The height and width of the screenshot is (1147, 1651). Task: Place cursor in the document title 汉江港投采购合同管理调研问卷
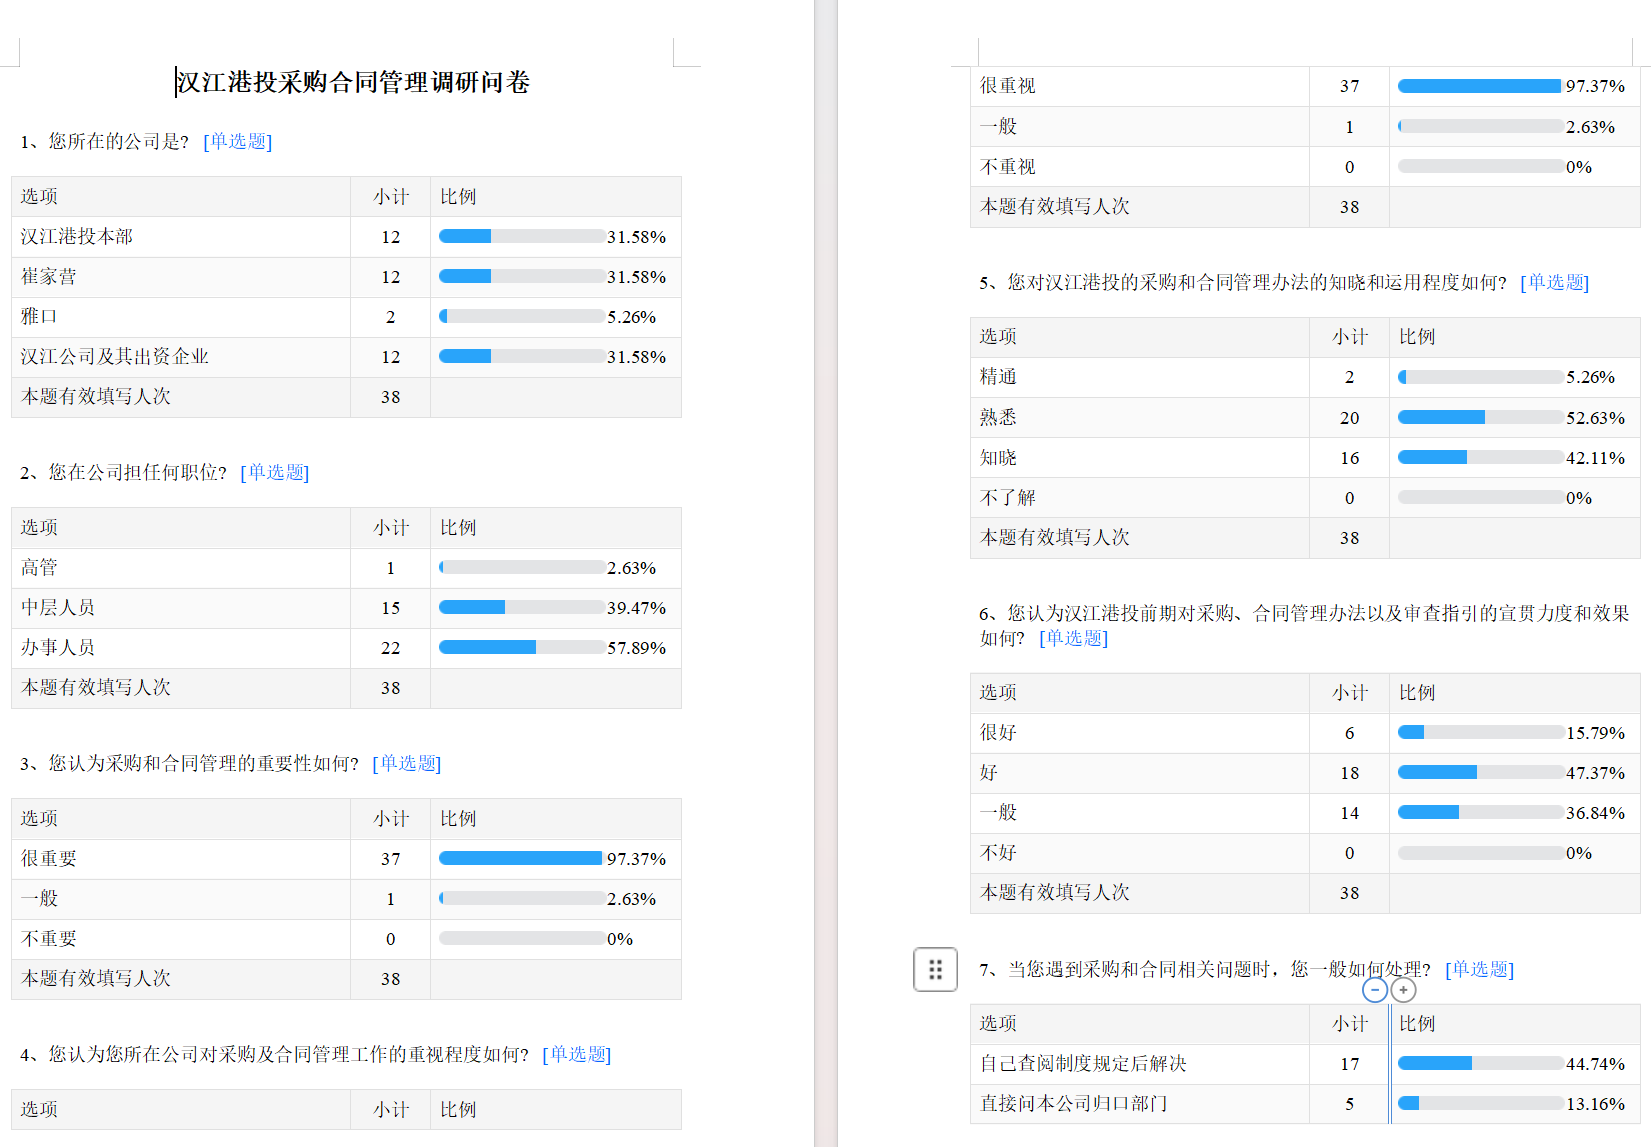pyautogui.click(x=353, y=82)
